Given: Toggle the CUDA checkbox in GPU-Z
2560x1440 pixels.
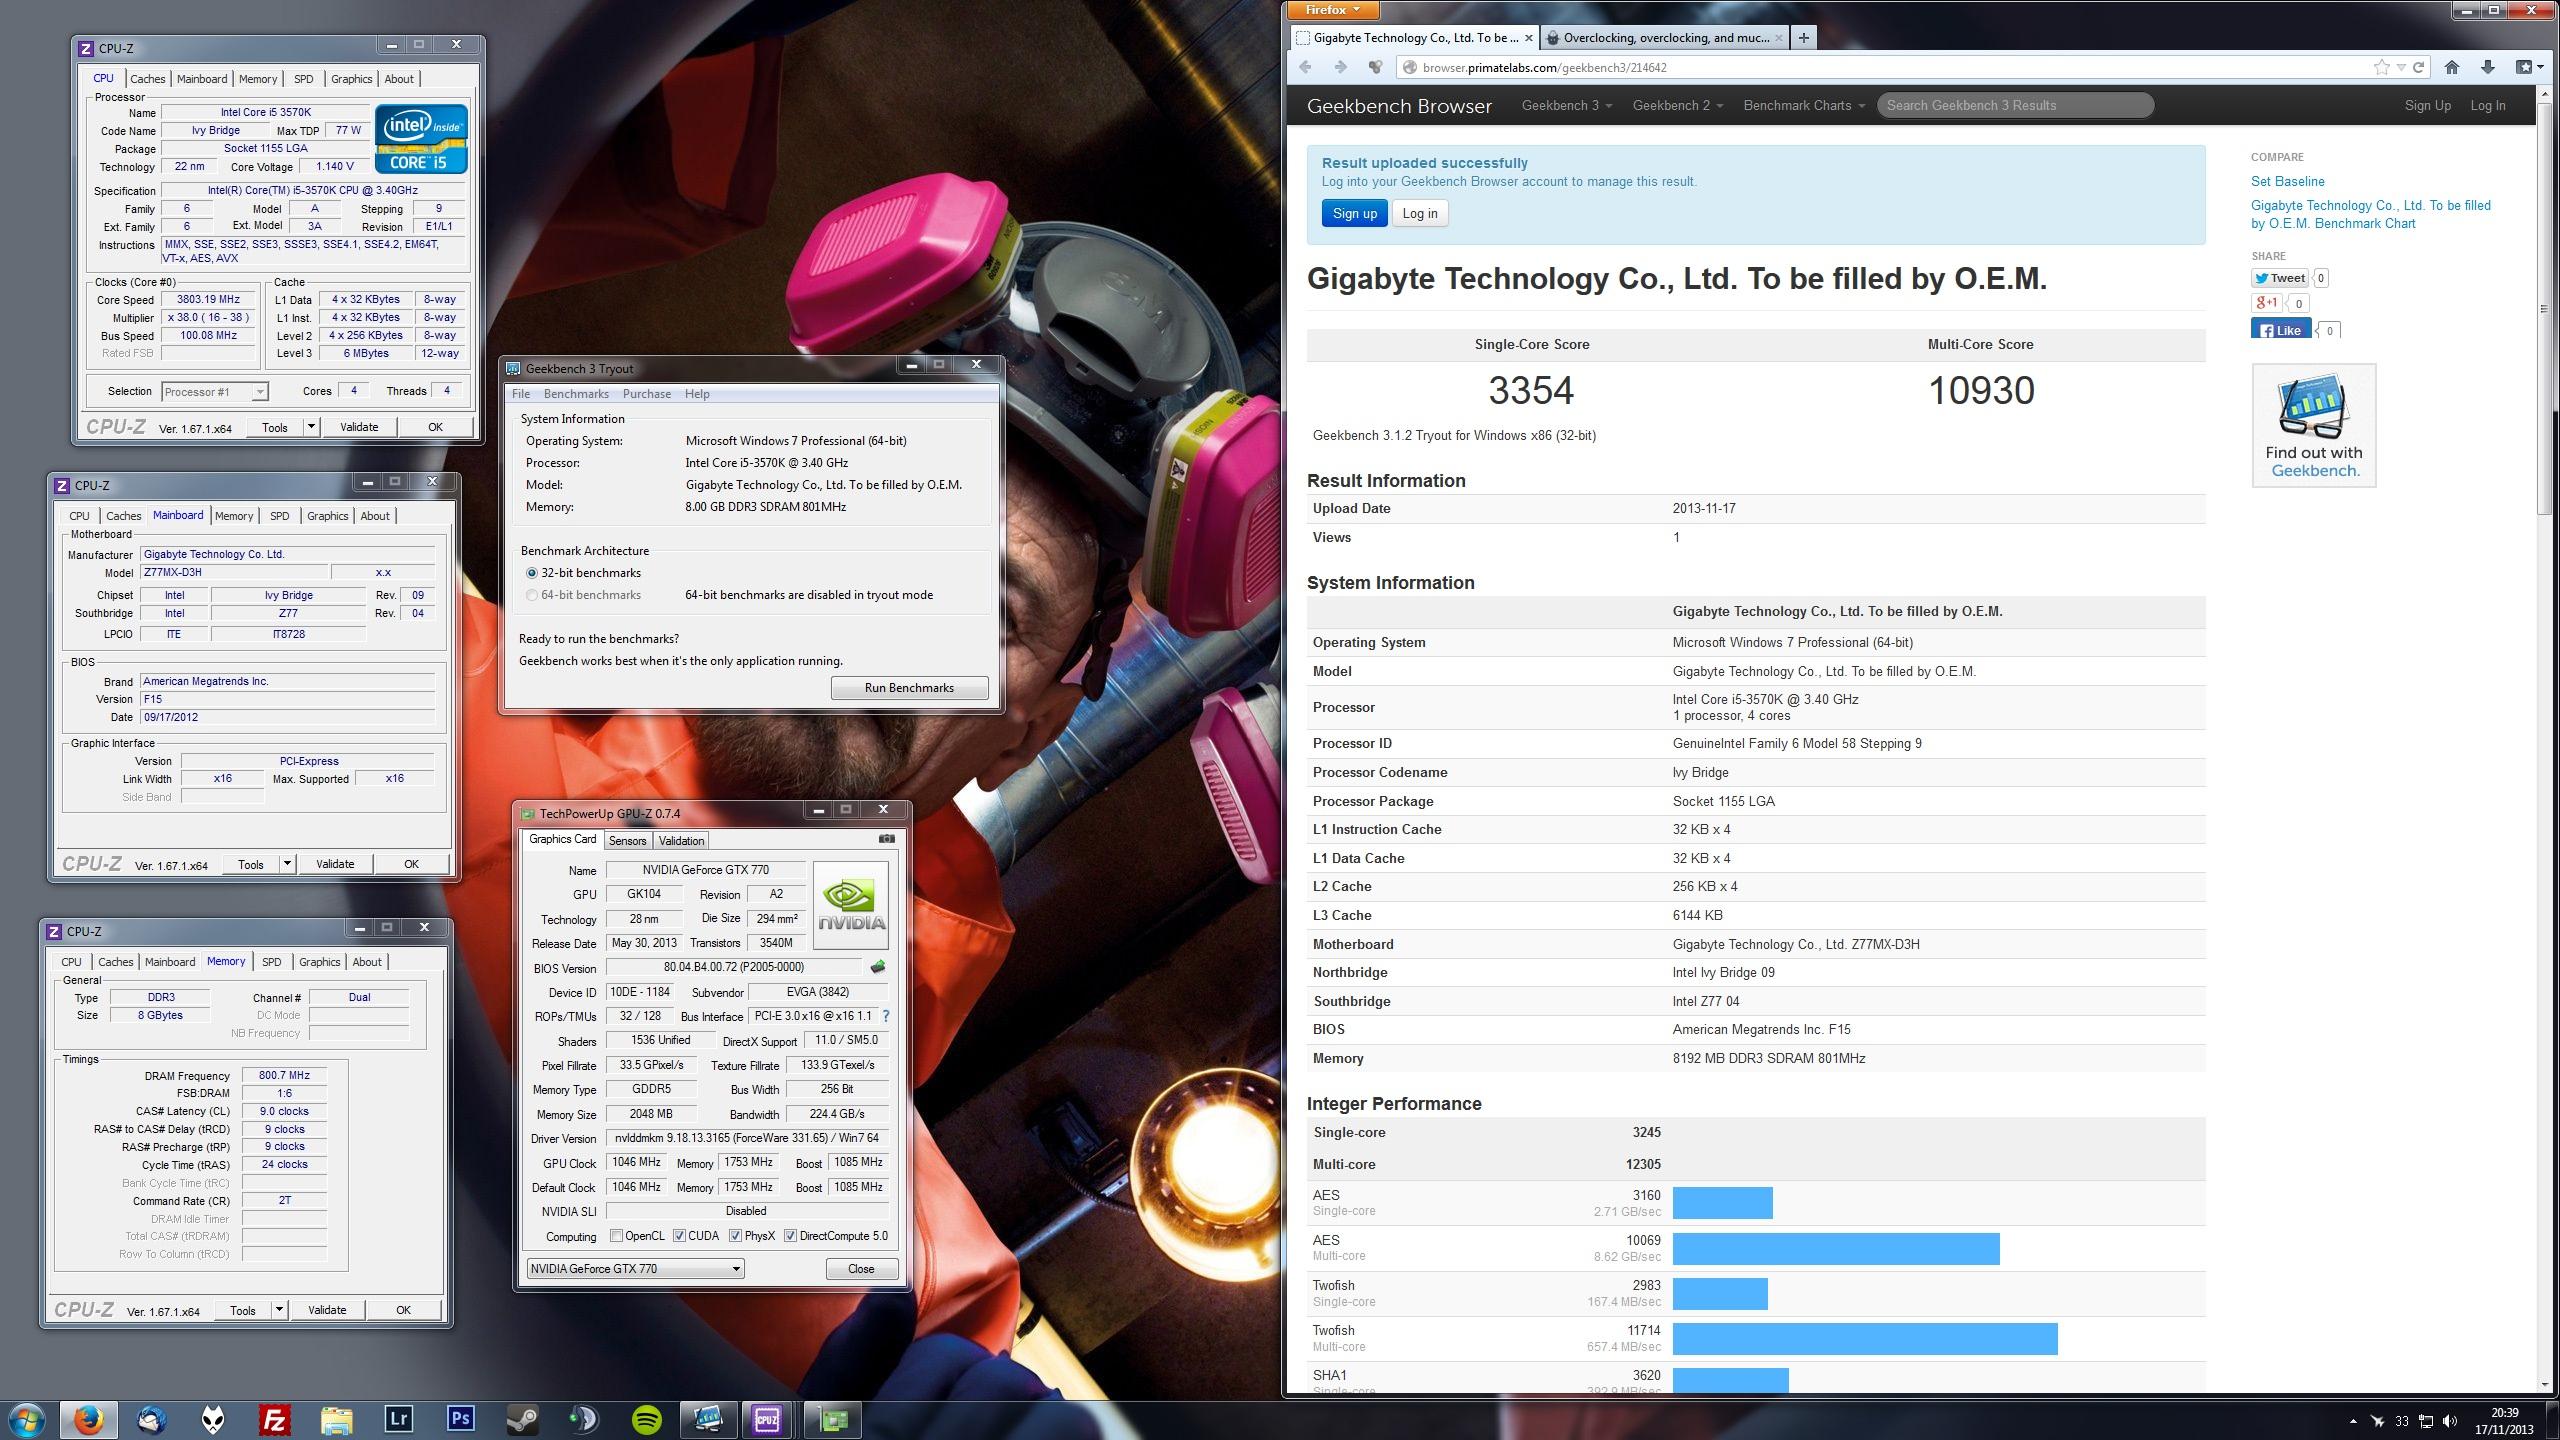Looking at the screenshot, I should coord(680,1236).
